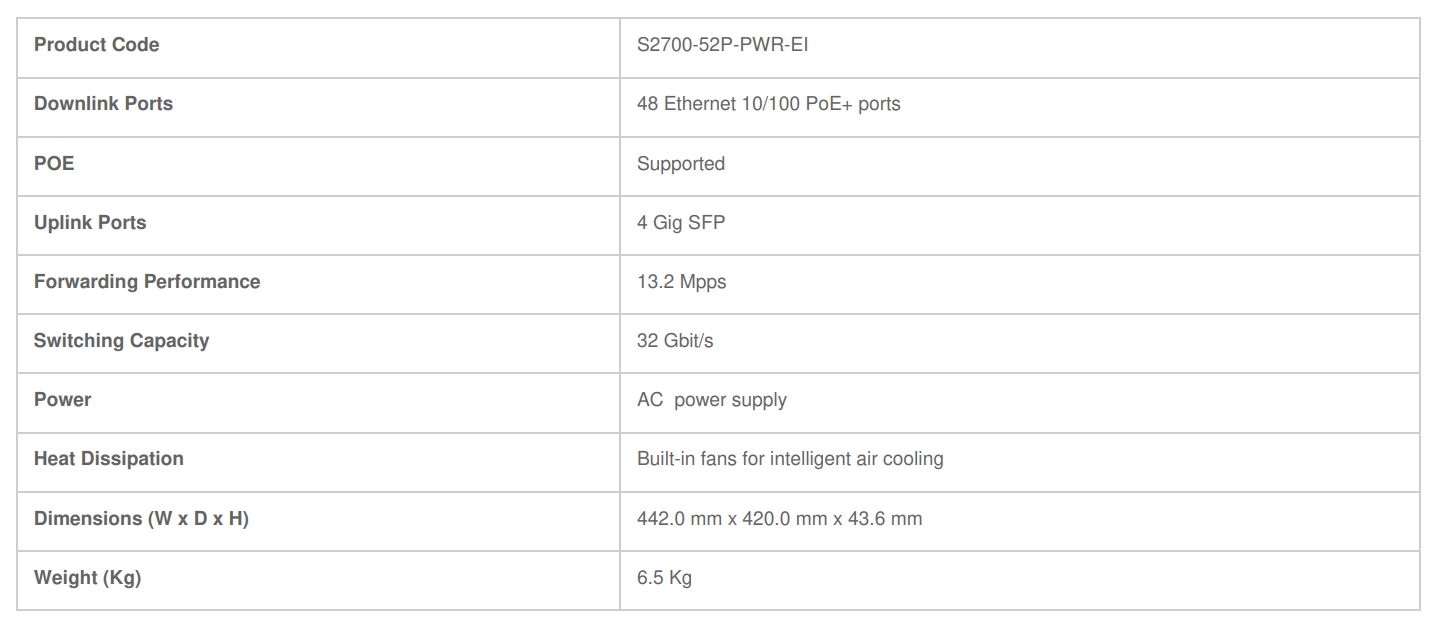Screen dimensions: 1444x624
Task: Click the AC power supply text
Action: pos(711,400)
